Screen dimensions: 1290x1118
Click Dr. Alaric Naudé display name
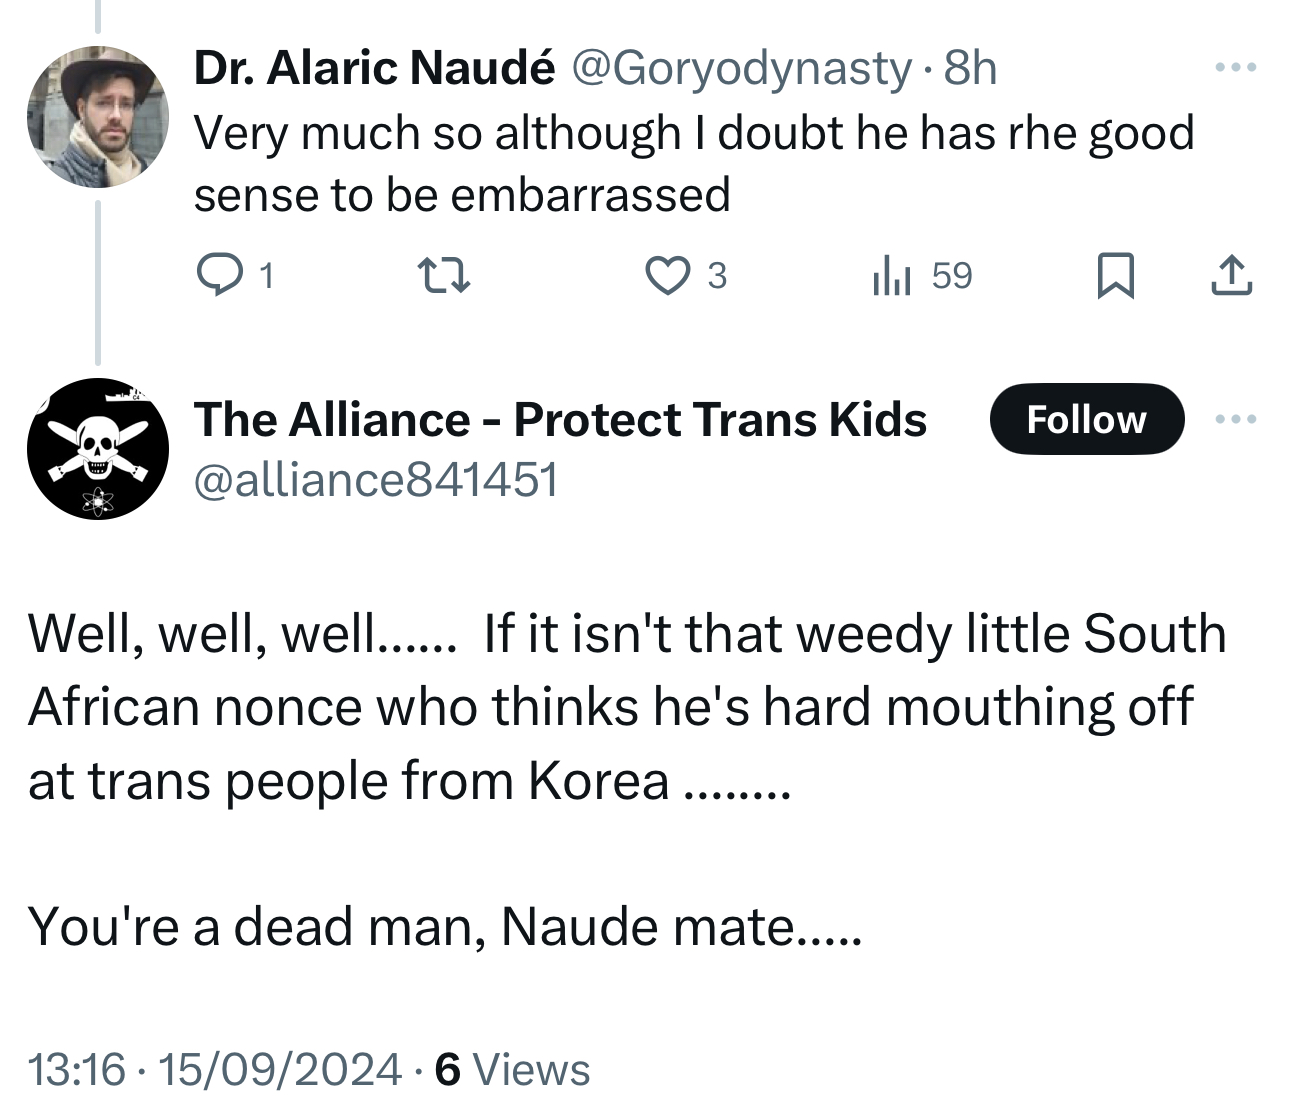pos(374,68)
